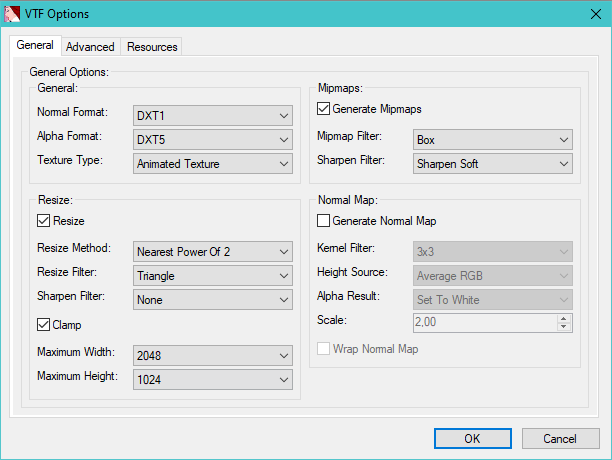Click into the Scale value field
Screen dimensions: 612x460
click(485, 323)
